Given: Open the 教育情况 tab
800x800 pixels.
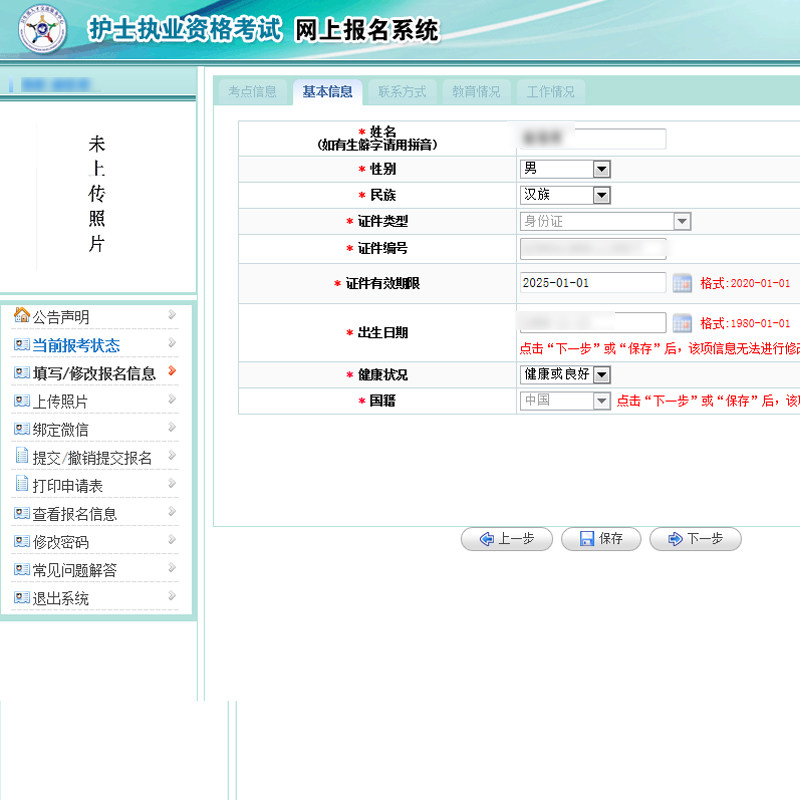Looking at the screenshot, I should 476,92.
